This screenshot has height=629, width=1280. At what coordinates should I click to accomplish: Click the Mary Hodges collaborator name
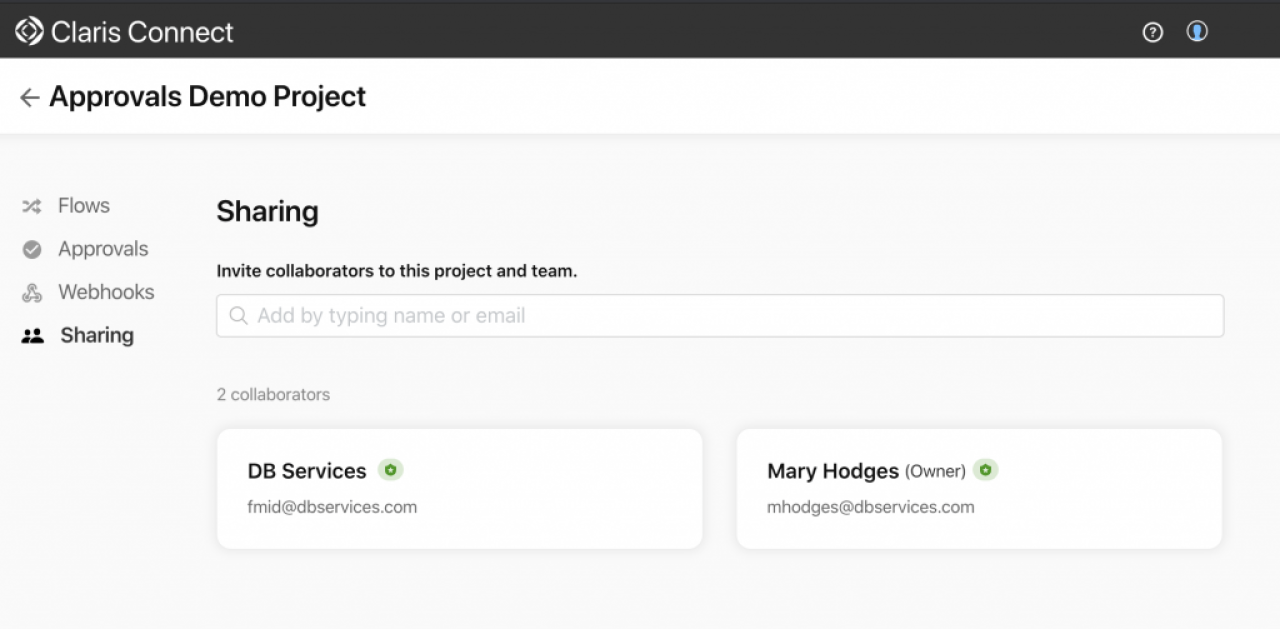833,470
